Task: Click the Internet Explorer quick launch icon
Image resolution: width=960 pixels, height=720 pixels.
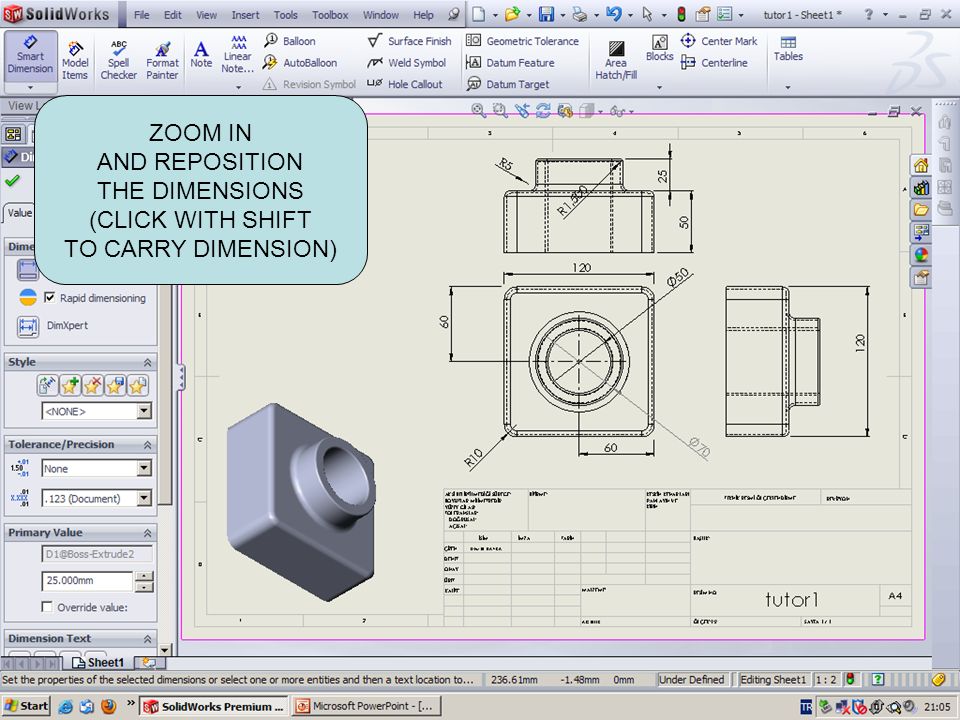Action: click(66, 706)
